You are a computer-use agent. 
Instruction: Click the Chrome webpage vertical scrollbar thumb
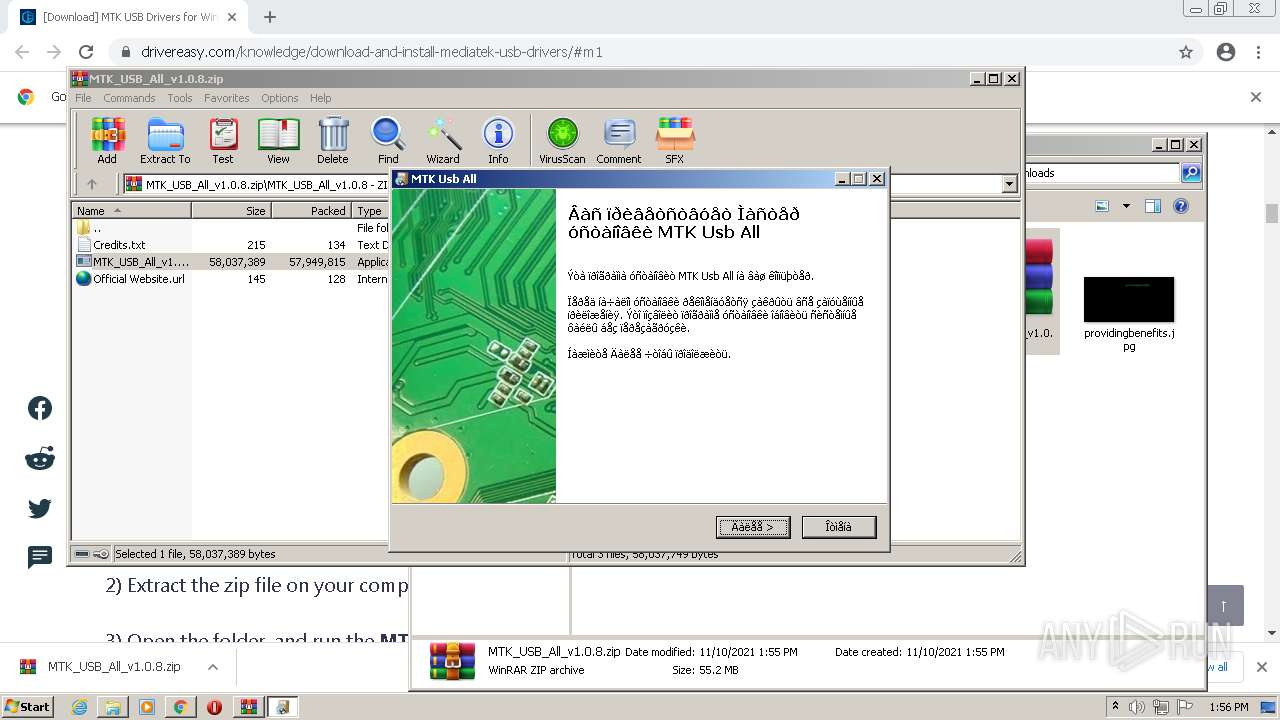click(x=1272, y=213)
